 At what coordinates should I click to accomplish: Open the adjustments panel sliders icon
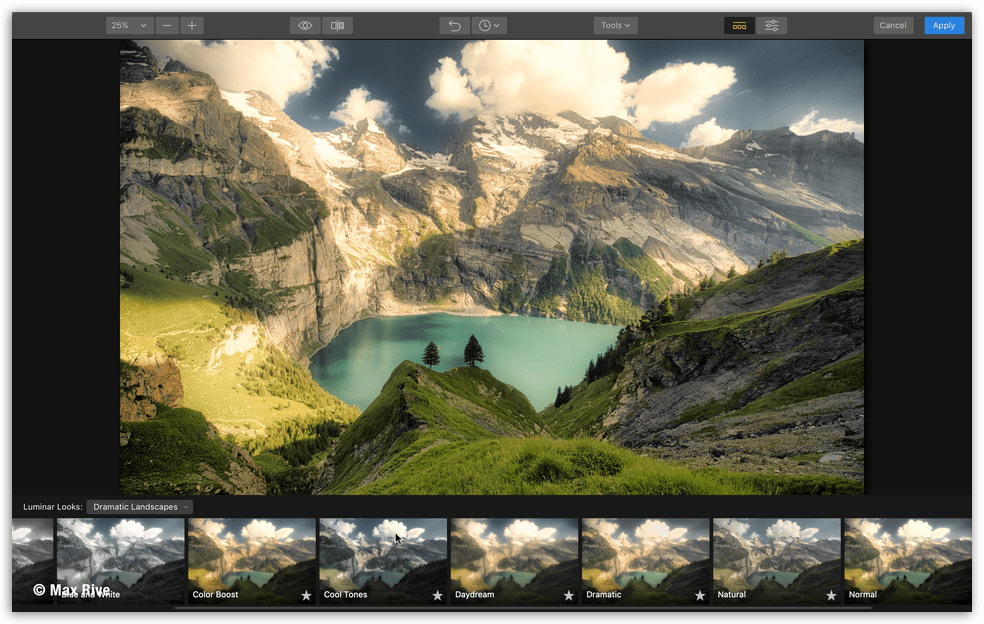pos(772,25)
